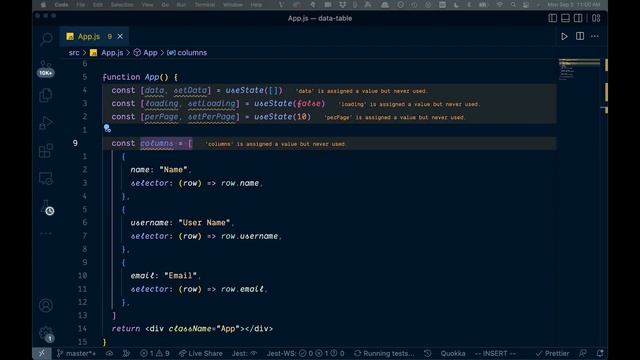The image size is (640, 360).
Task: Open the Manage settings gear
Action: point(46,334)
